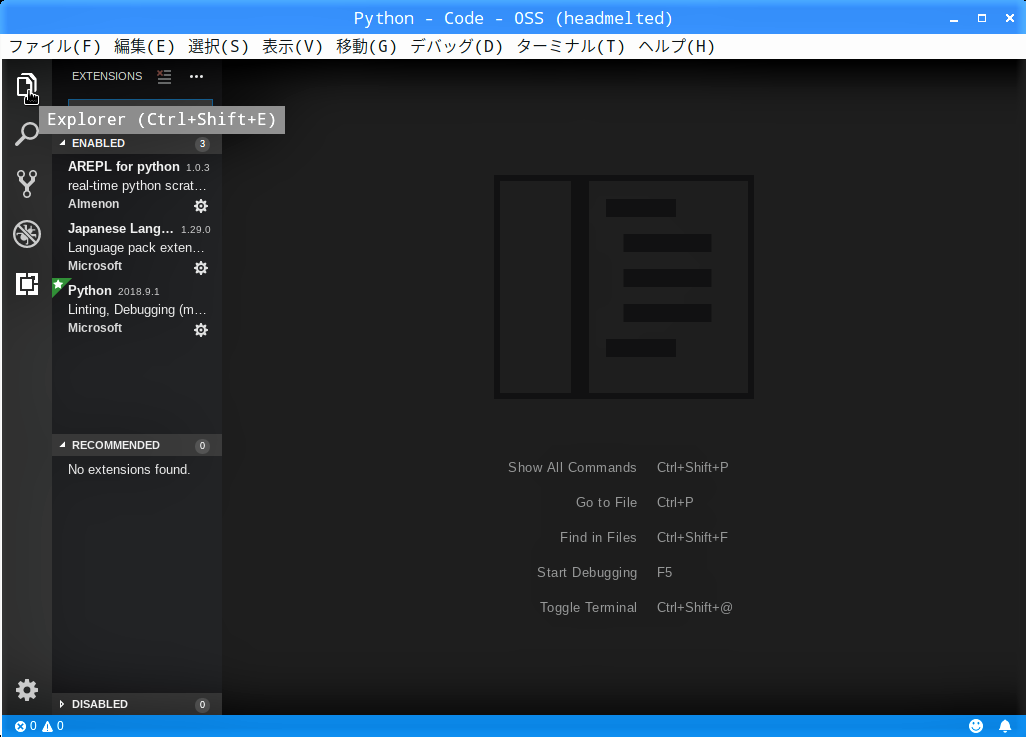This screenshot has height=737, width=1026.
Task: Open the ファイル(F) menu
Action: pos(55,46)
